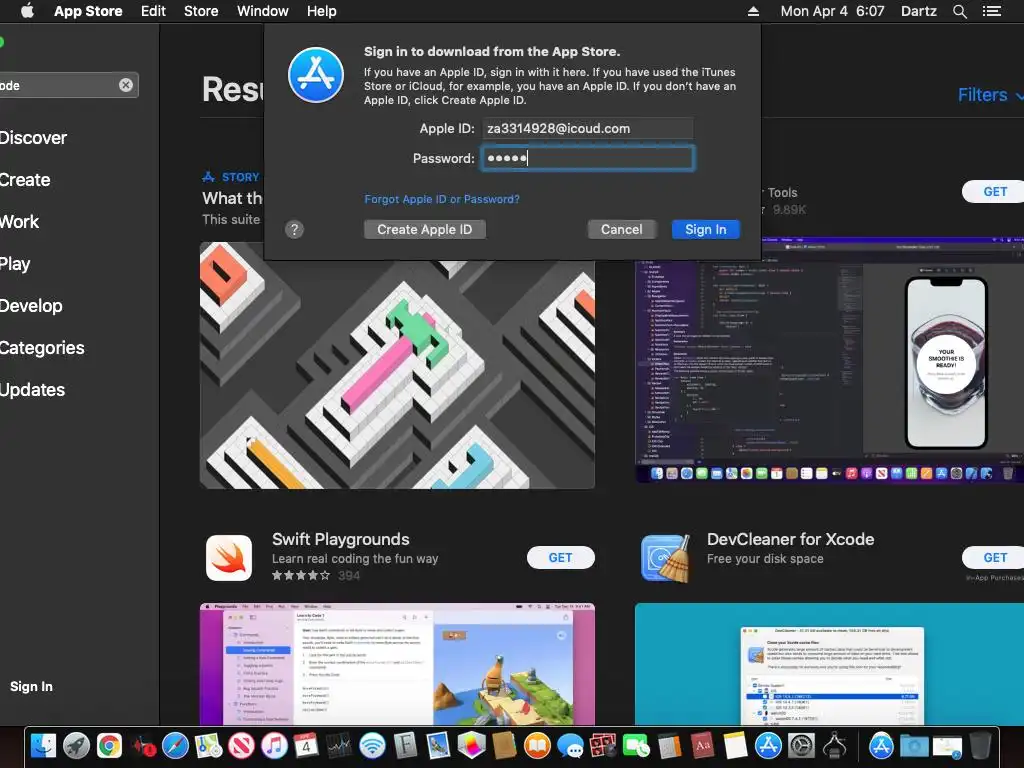Open Dictionary Aa icon in Dock

(x=703, y=745)
